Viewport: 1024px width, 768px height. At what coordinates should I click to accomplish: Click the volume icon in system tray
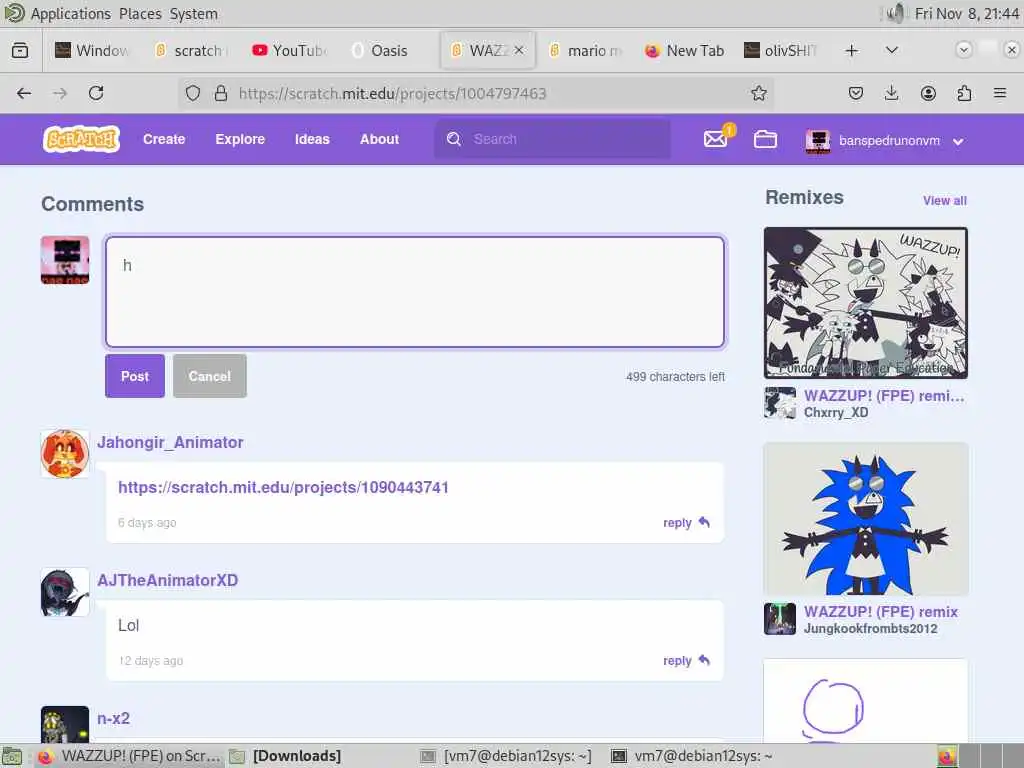pos(895,13)
